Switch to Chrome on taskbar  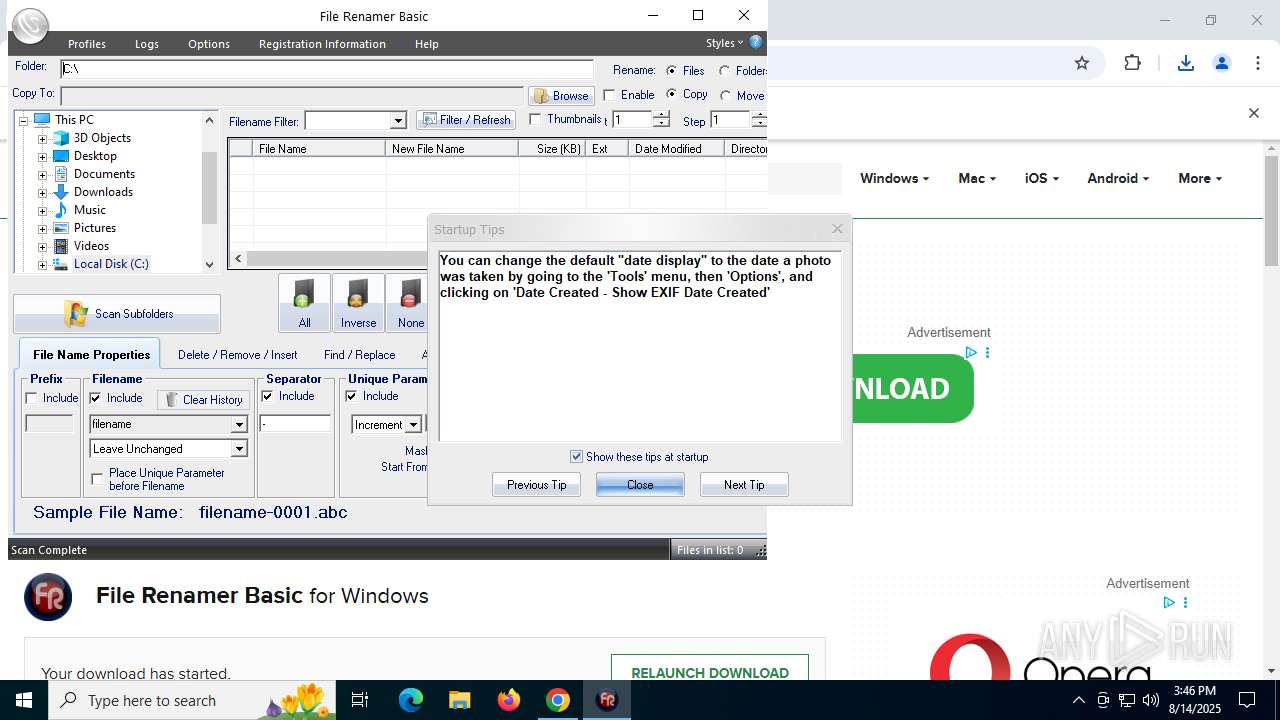(558, 700)
